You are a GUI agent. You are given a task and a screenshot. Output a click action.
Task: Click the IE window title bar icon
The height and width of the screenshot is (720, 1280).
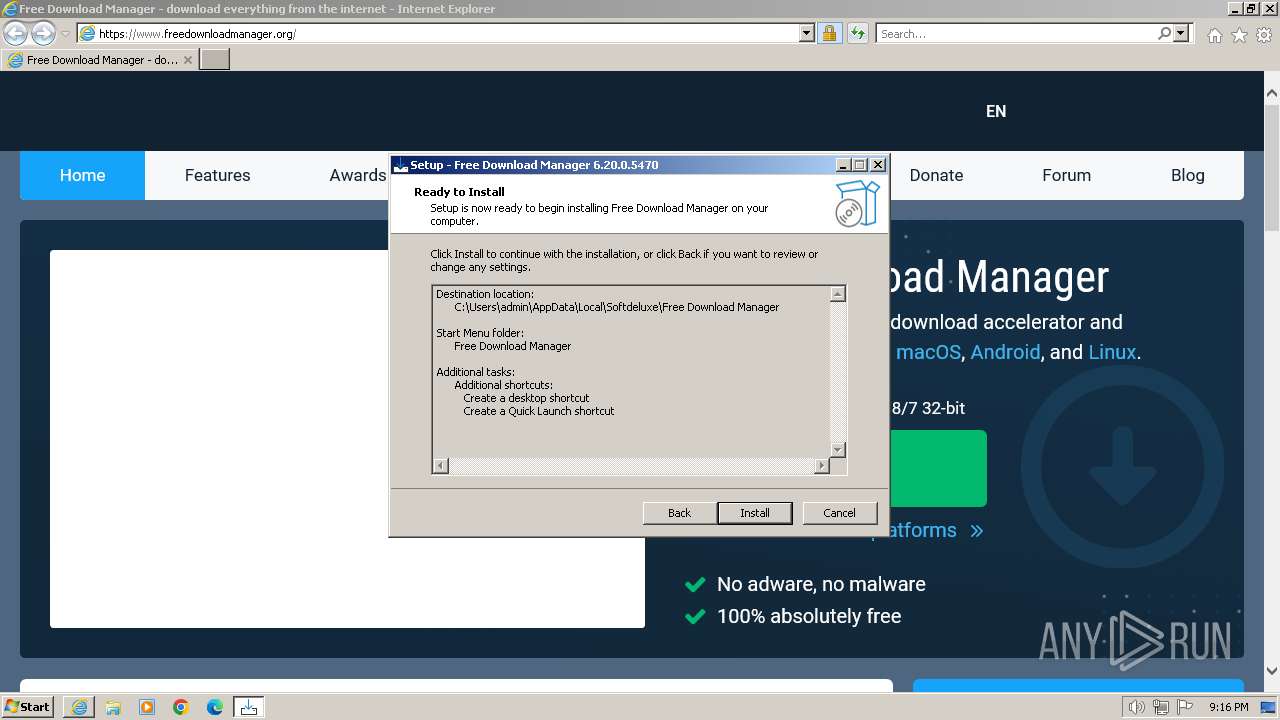click(10, 9)
